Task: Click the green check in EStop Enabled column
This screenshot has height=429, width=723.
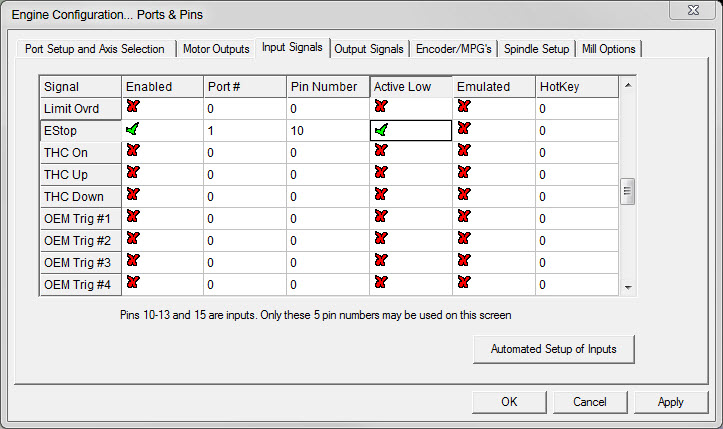Action: coord(132,129)
